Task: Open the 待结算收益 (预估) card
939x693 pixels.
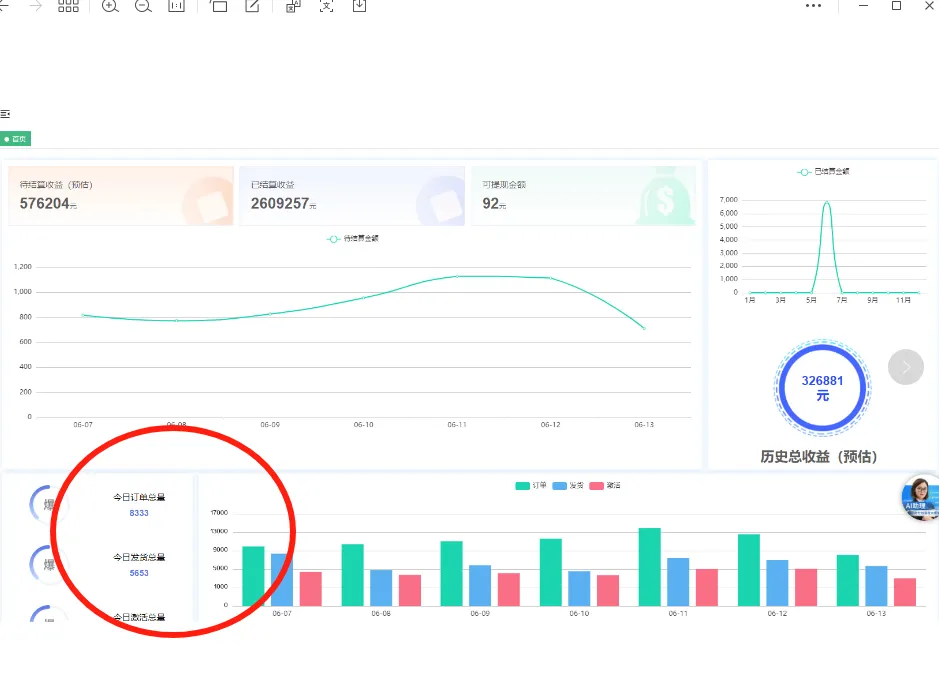Action: point(119,195)
